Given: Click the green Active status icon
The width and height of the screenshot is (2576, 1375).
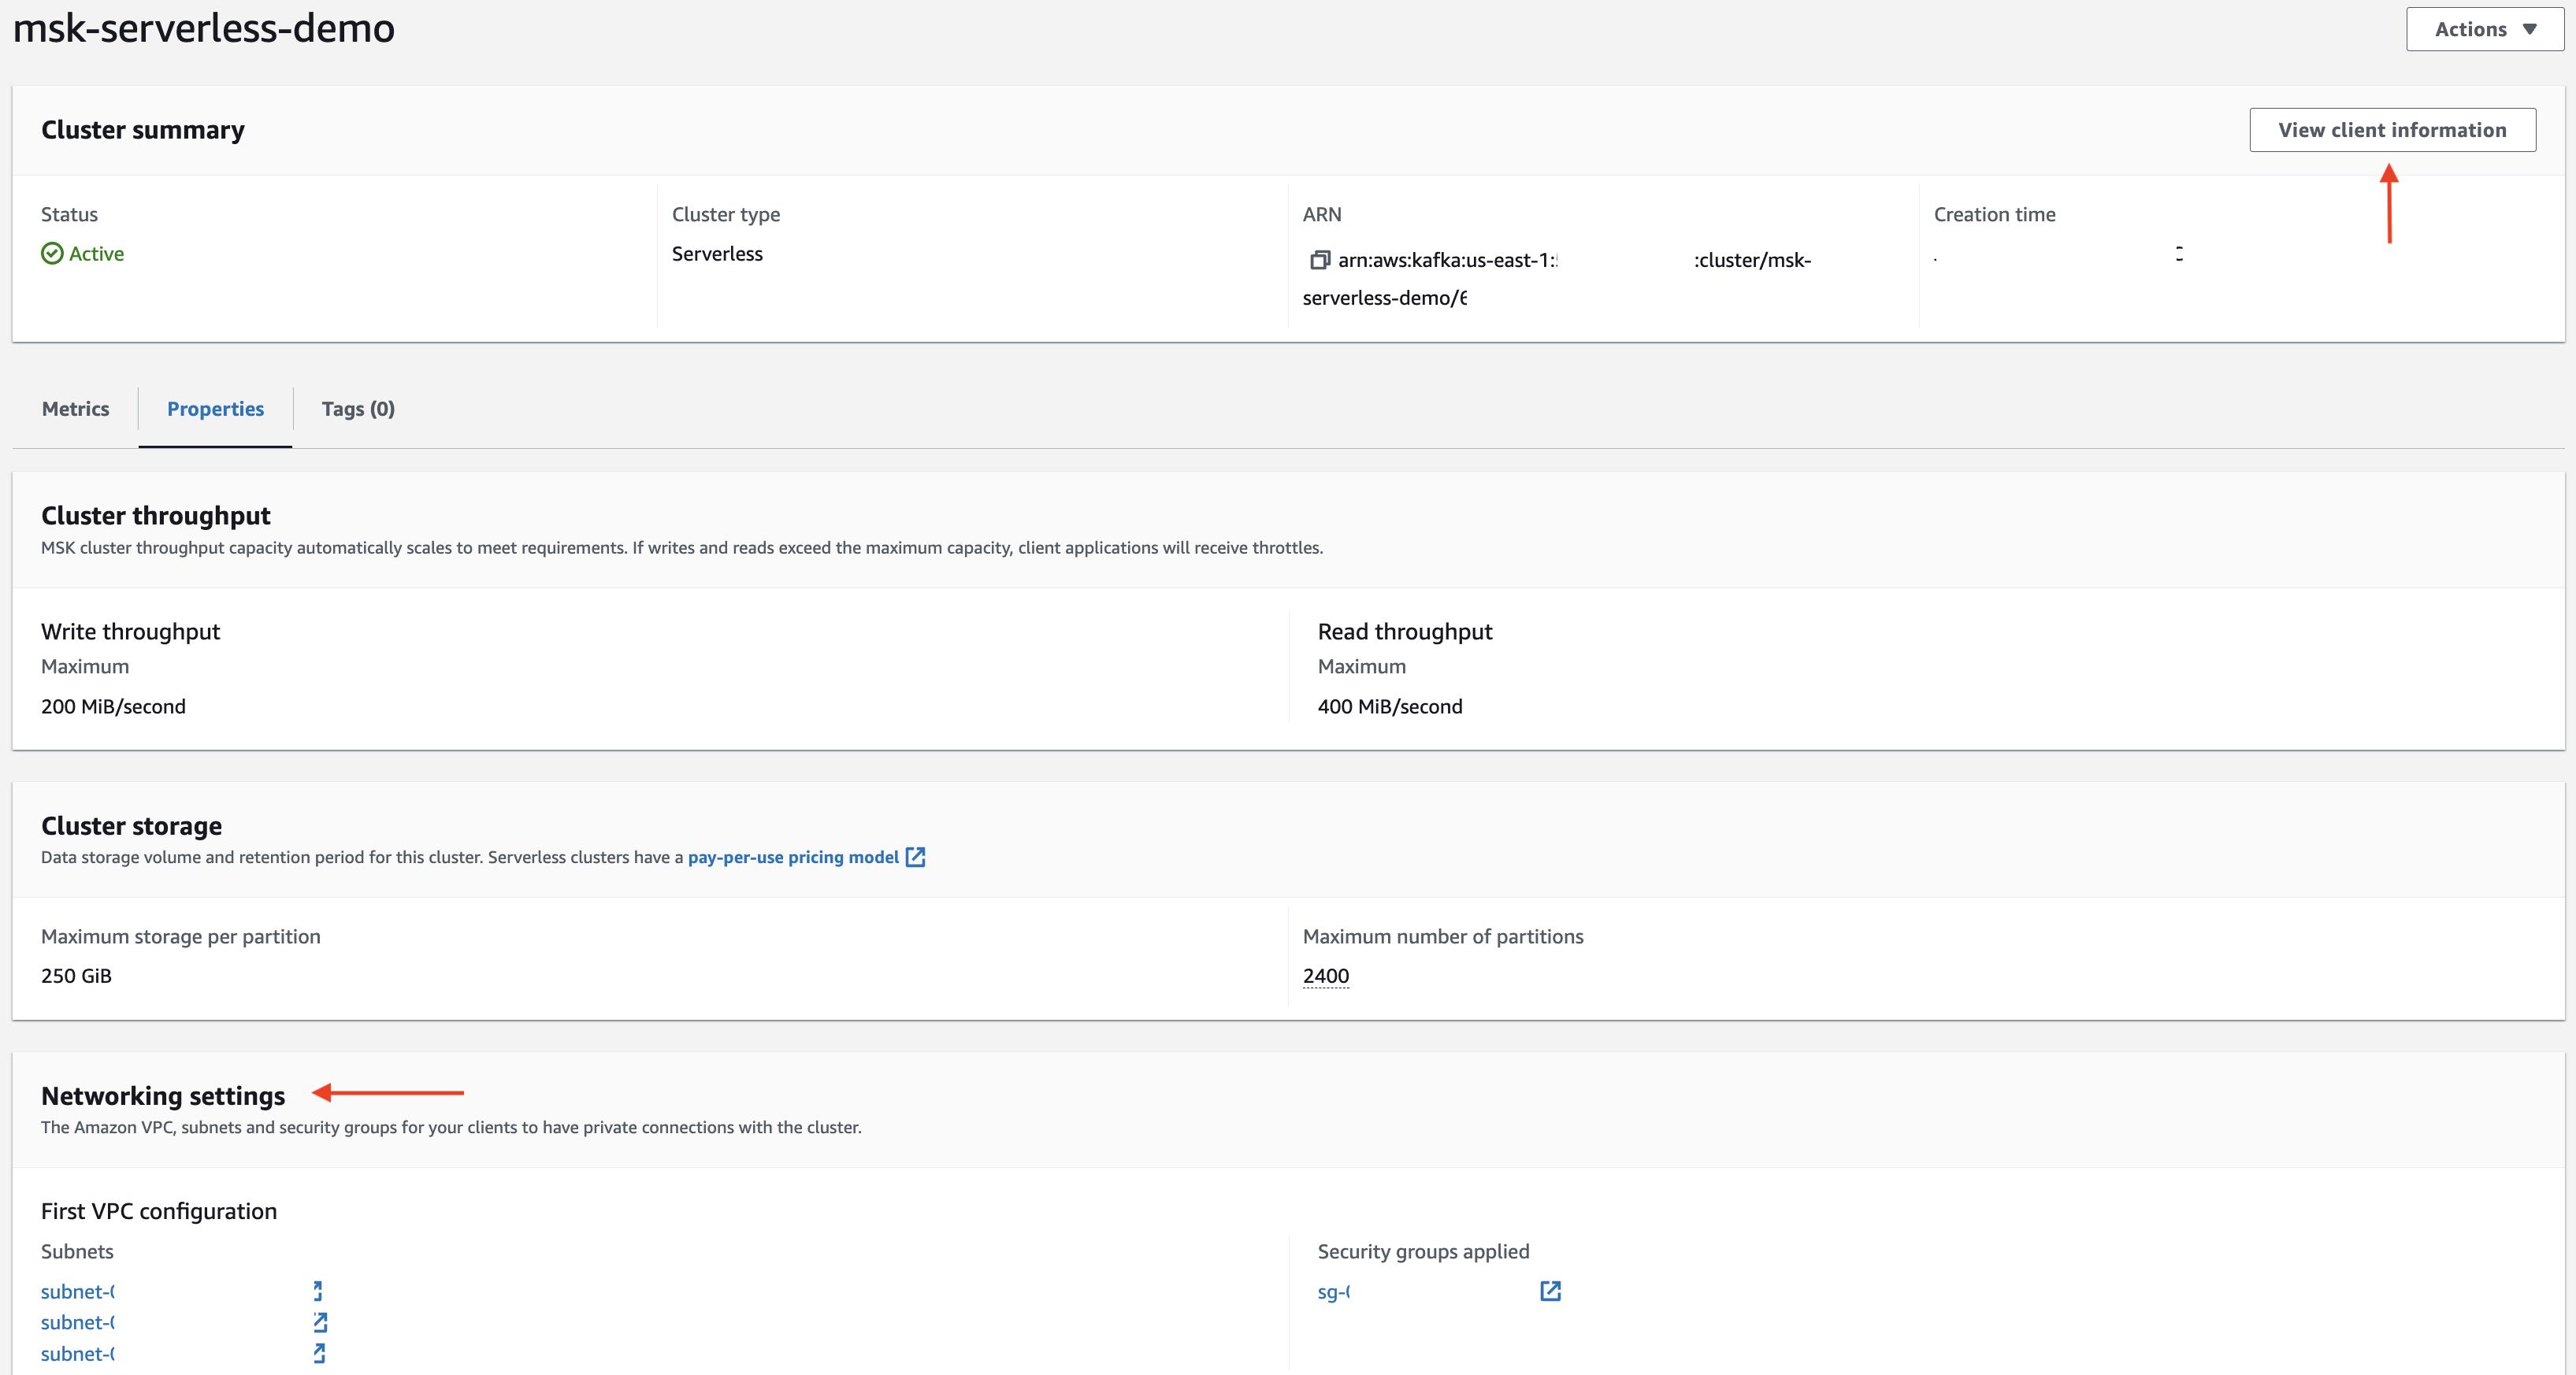Looking at the screenshot, I should (52, 254).
